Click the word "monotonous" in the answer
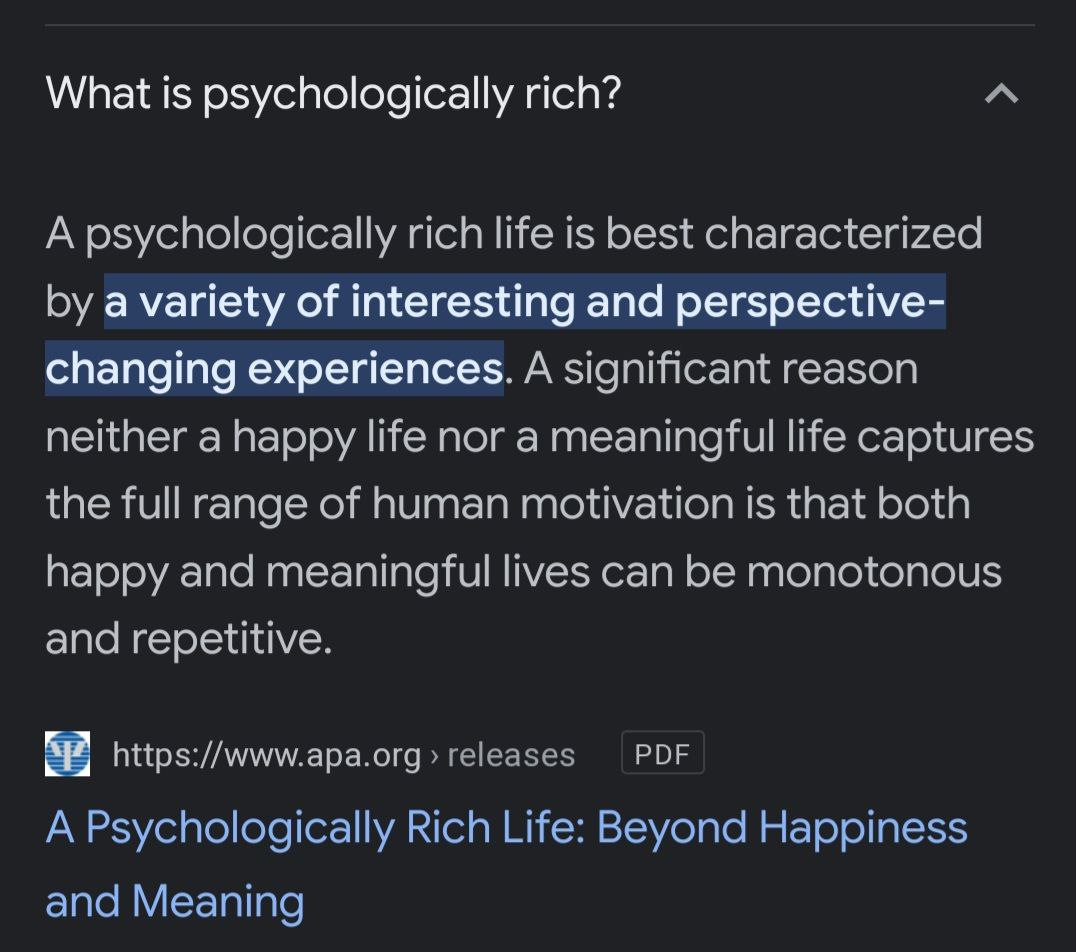The width and height of the screenshot is (1076, 952). (x=874, y=572)
